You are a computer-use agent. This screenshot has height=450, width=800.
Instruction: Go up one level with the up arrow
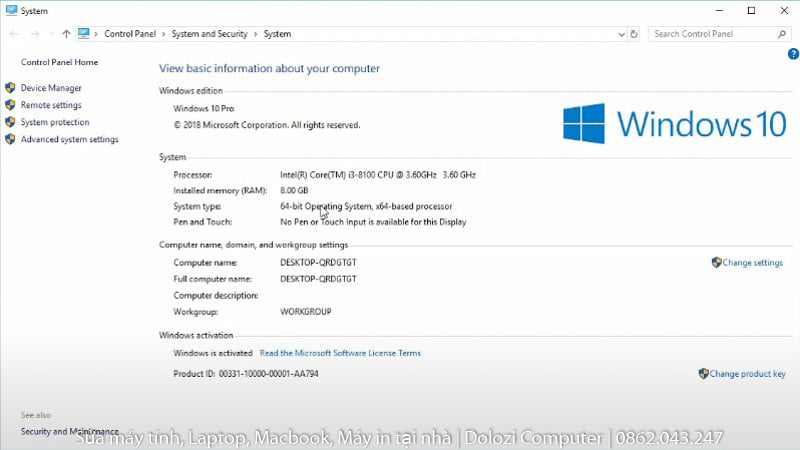[66, 34]
